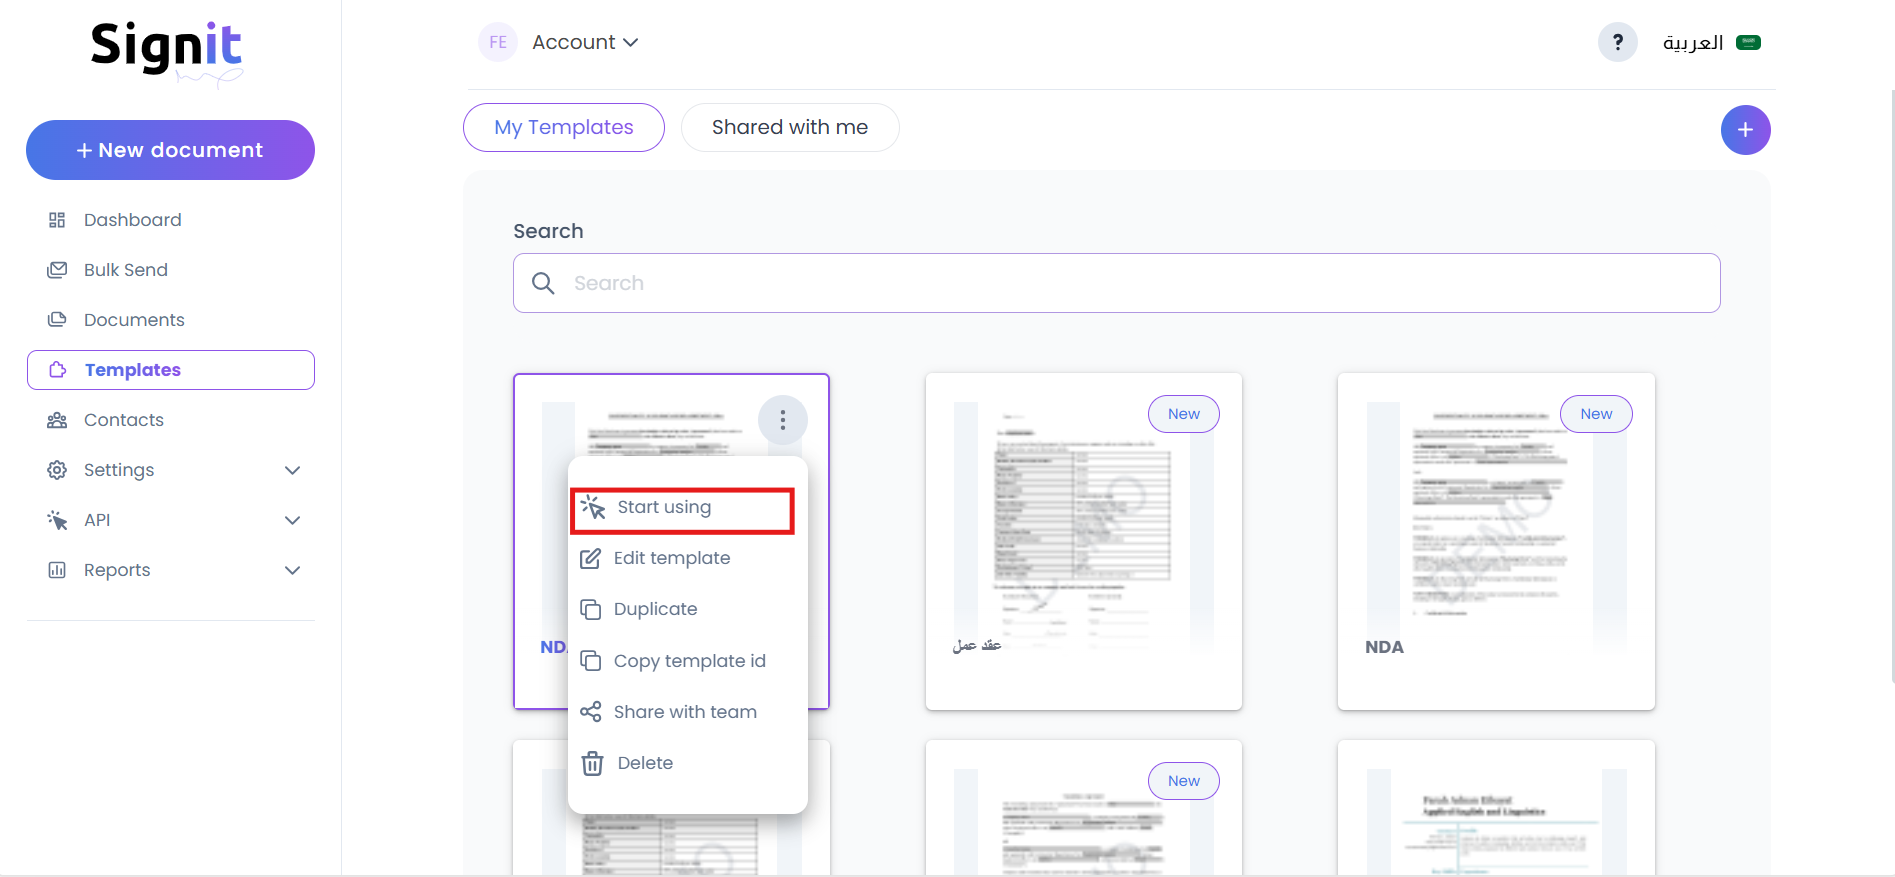The height and width of the screenshot is (877, 1895).
Task: Switch to My Templates tab
Action: pyautogui.click(x=564, y=127)
